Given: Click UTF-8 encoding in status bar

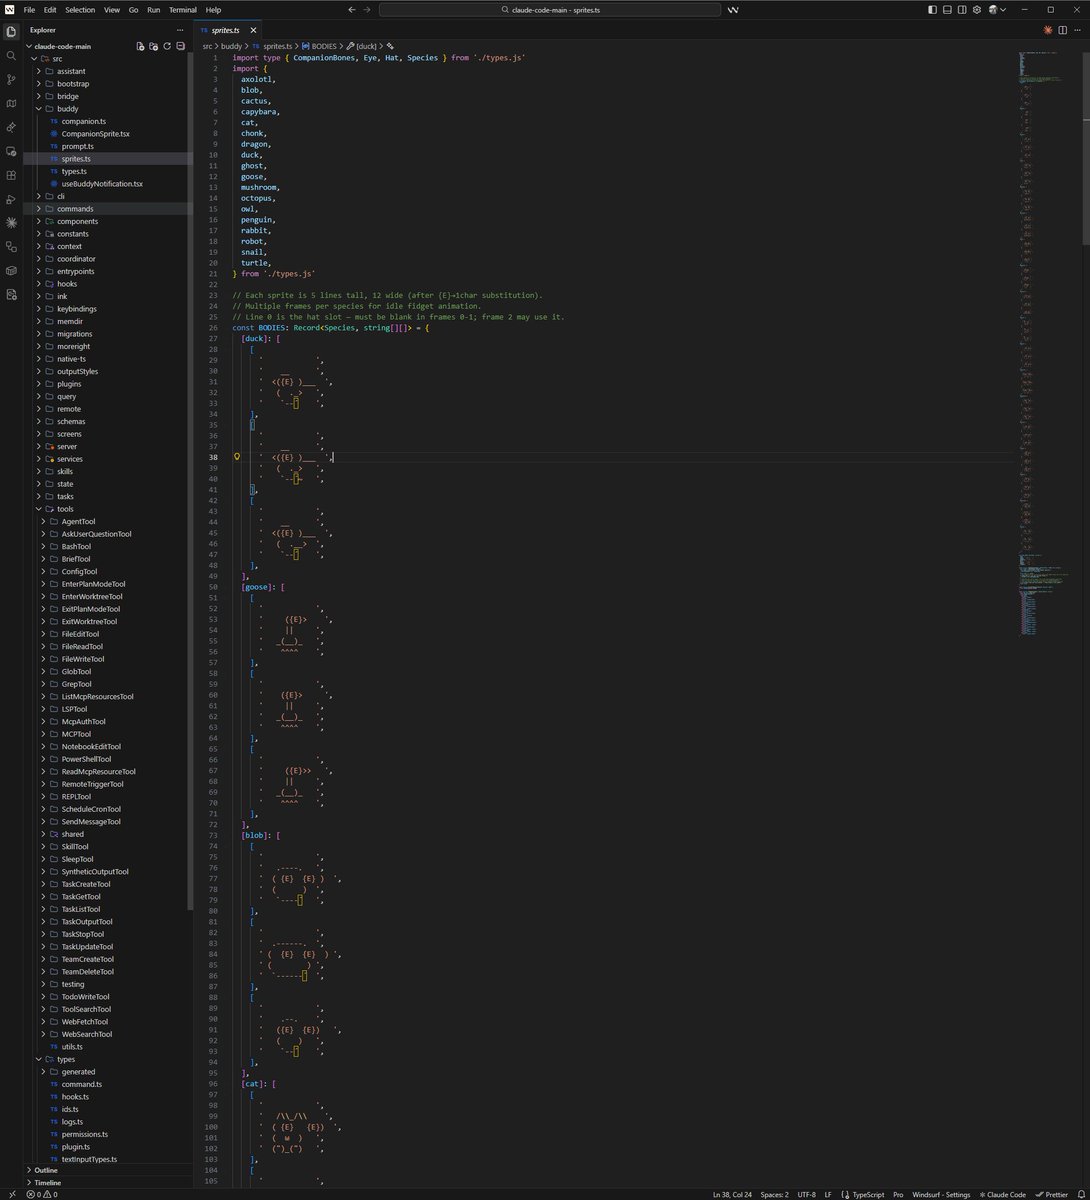Looking at the screenshot, I should [x=807, y=1193].
